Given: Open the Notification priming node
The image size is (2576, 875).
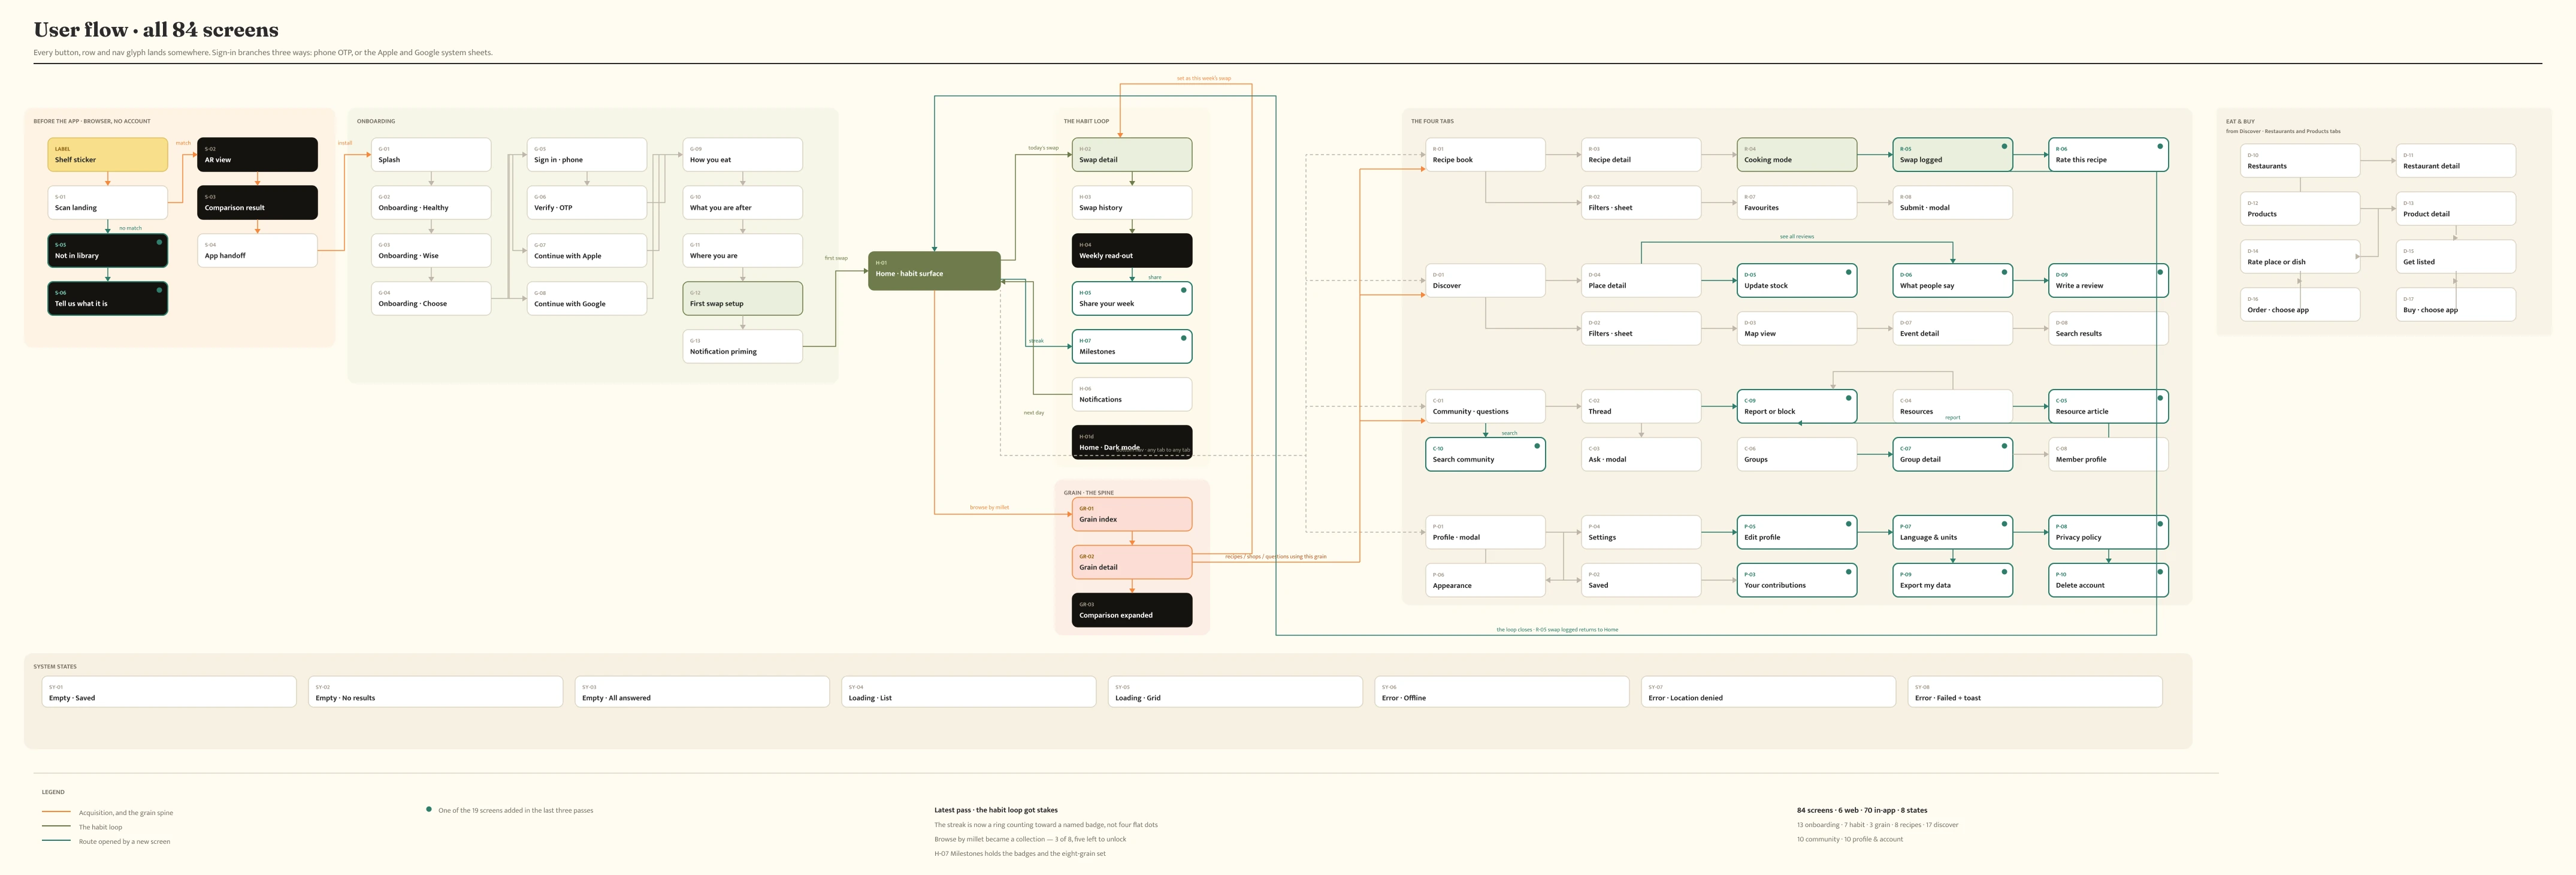Looking at the screenshot, I should (x=742, y=347).
